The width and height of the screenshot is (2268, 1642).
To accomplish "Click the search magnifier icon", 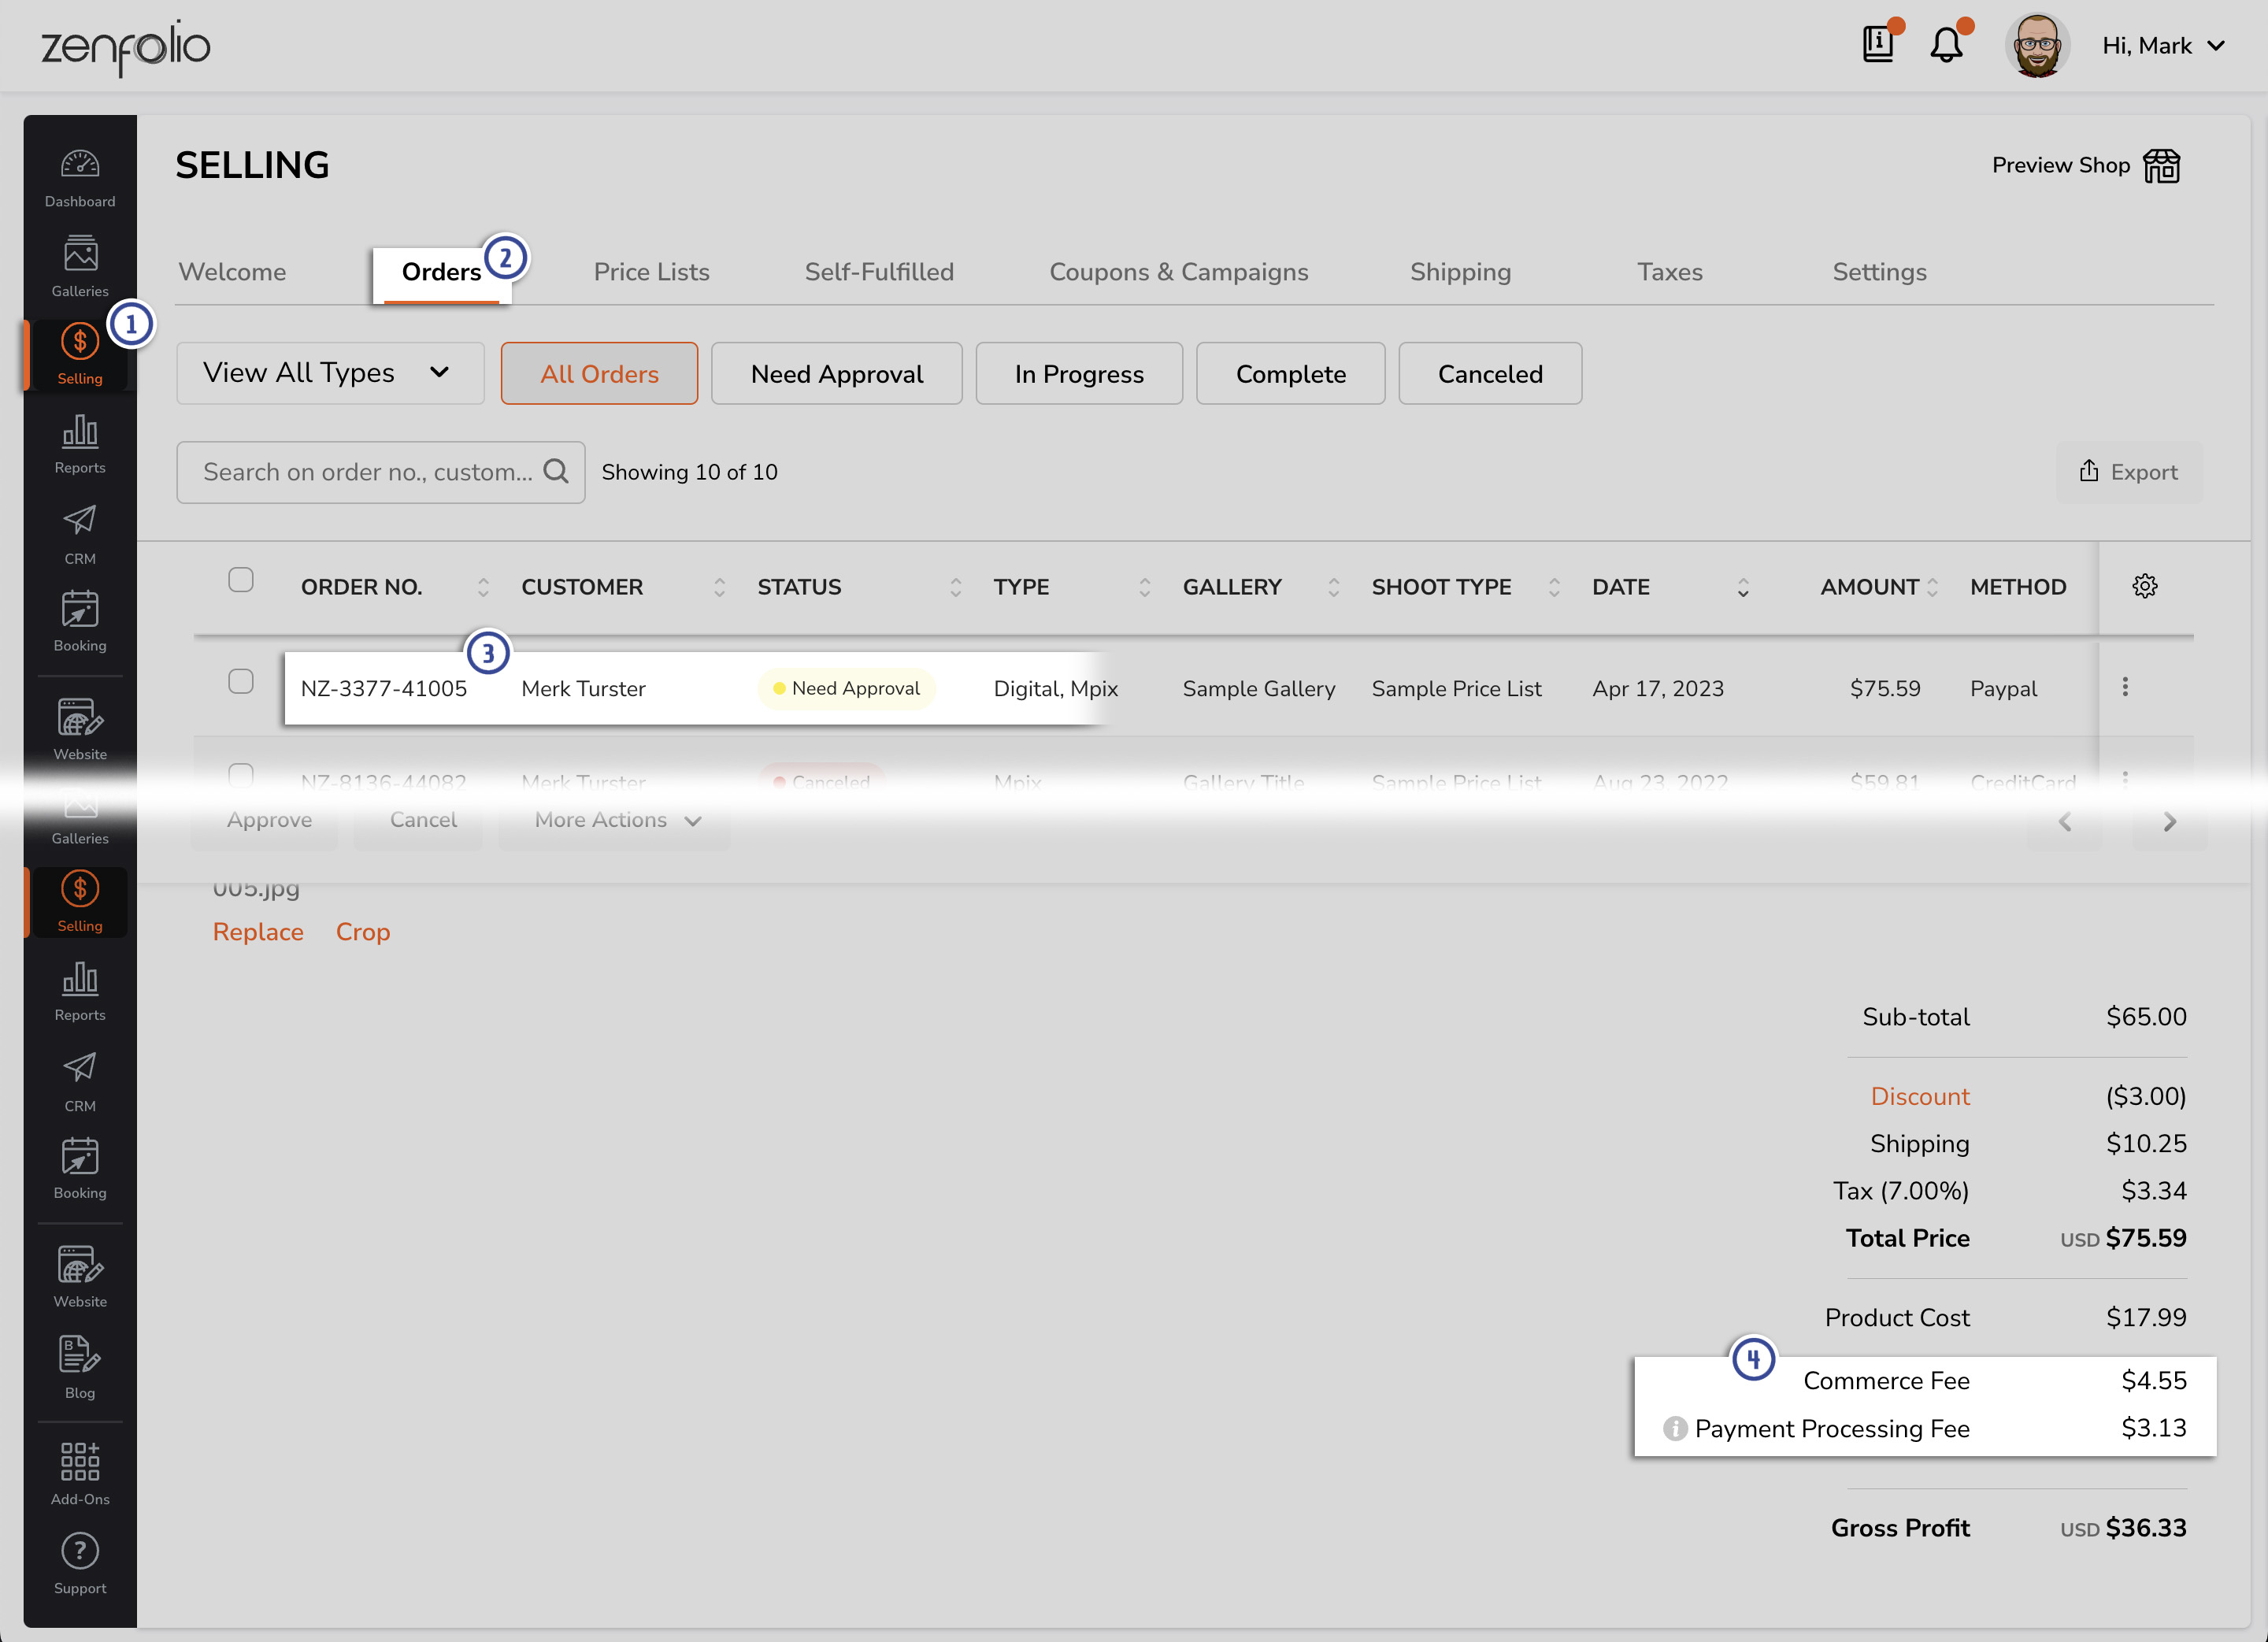I will [556, 471].
